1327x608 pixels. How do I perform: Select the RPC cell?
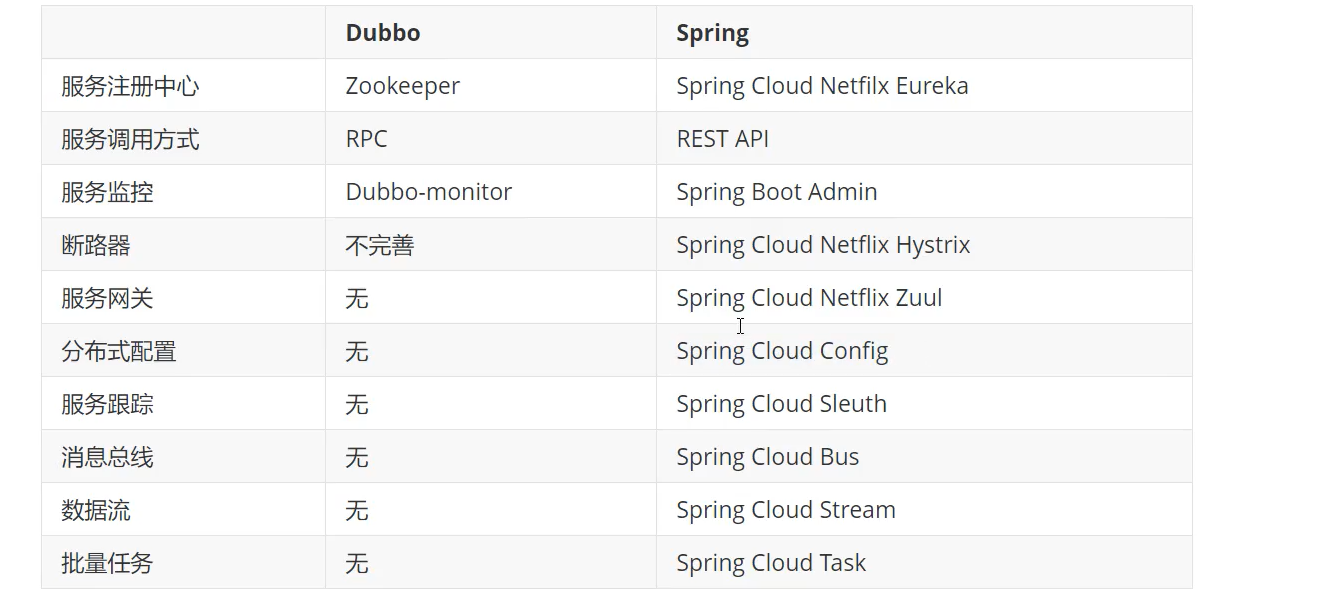(x=366, y=139)
